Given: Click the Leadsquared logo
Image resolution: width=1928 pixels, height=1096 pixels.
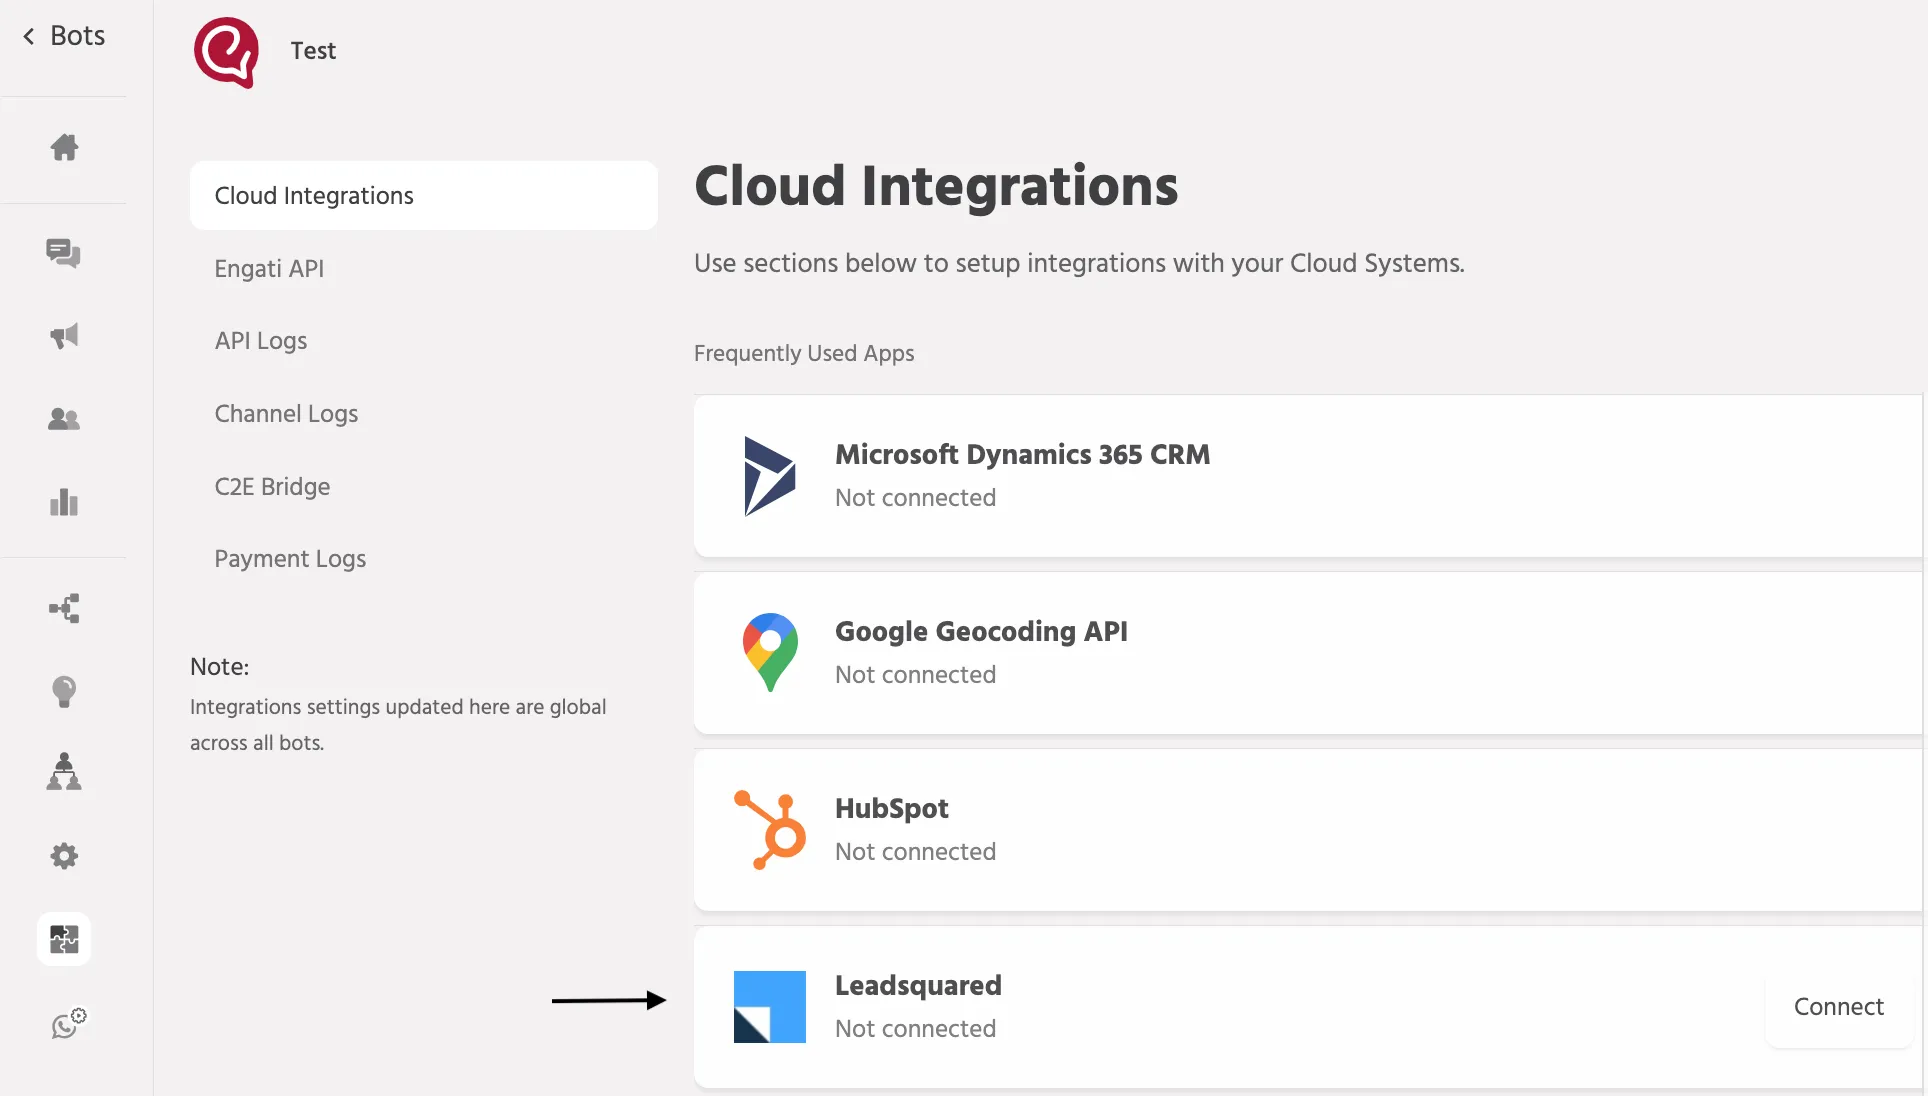Looking at the screenshot, I should point(770,1007).
